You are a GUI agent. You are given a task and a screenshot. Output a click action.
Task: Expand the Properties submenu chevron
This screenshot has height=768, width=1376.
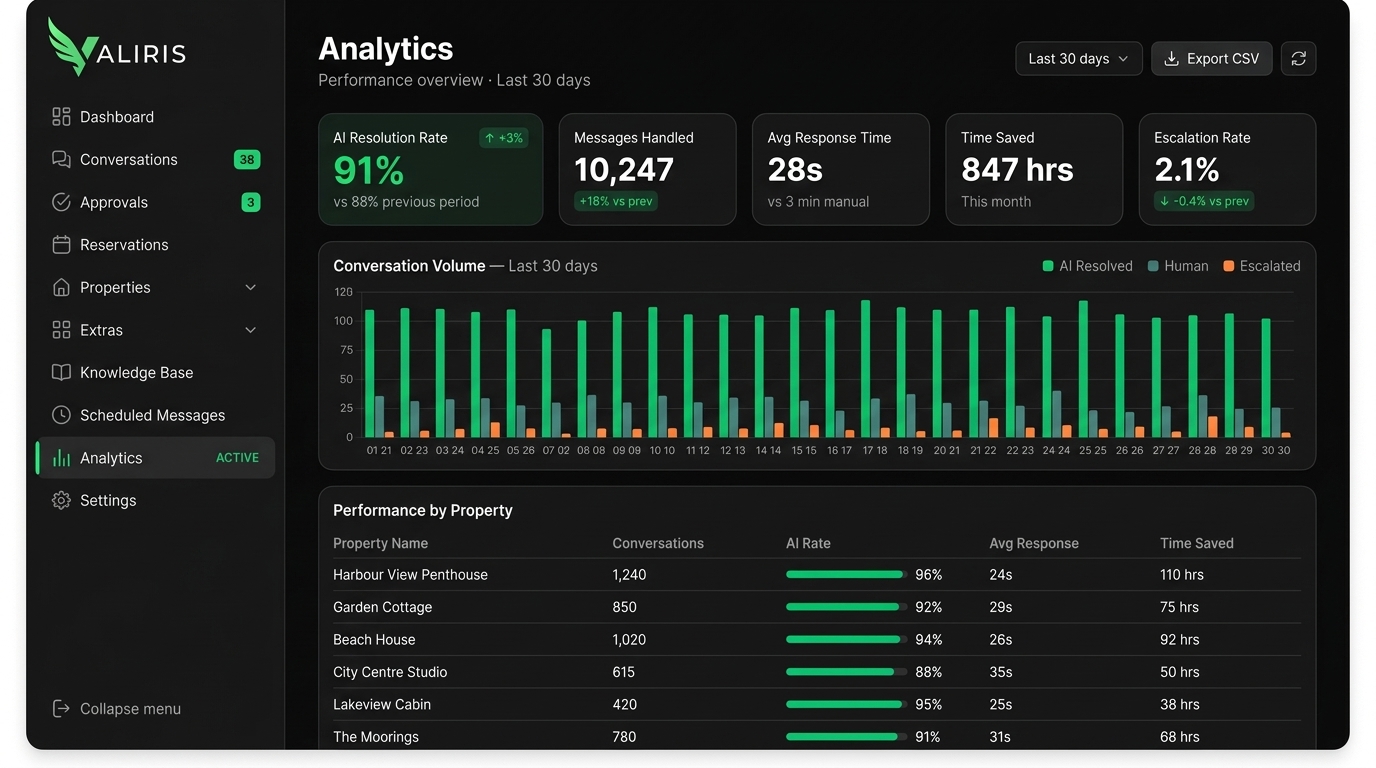(x=251, y=288)
